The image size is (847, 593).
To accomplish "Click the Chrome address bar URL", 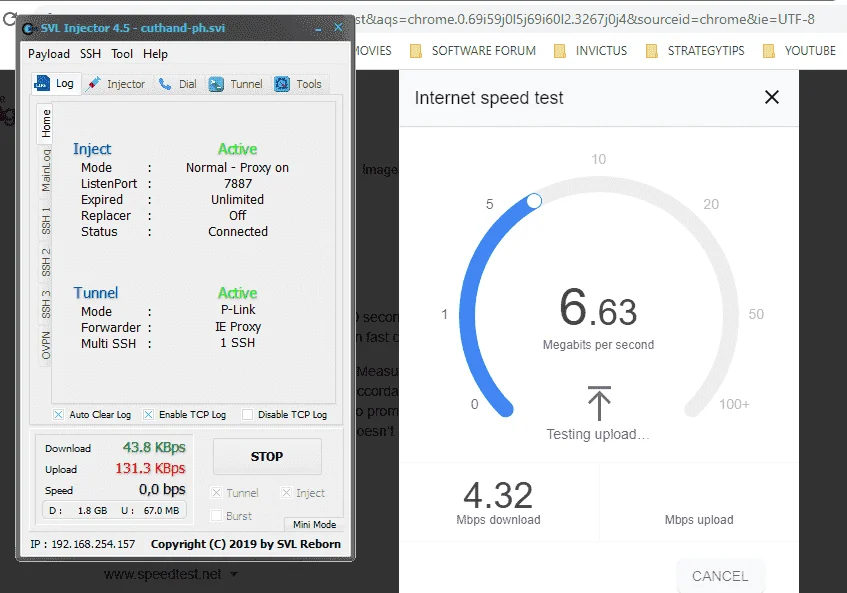I will tap(585, 19).
